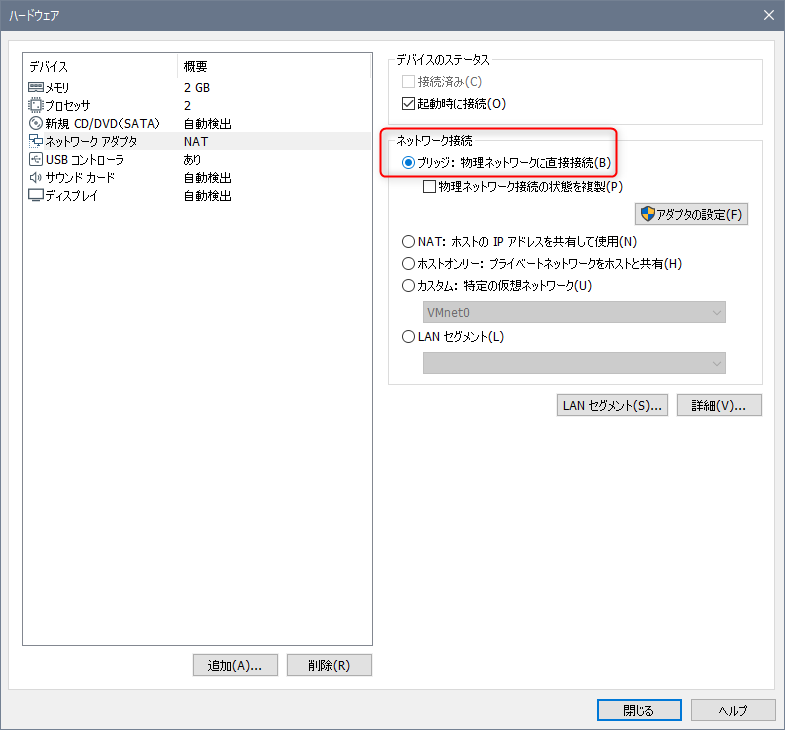Screen dimensions: 785x730
Task: Open the VMnet0 dropdown list
Action: [x=574, y=312]
